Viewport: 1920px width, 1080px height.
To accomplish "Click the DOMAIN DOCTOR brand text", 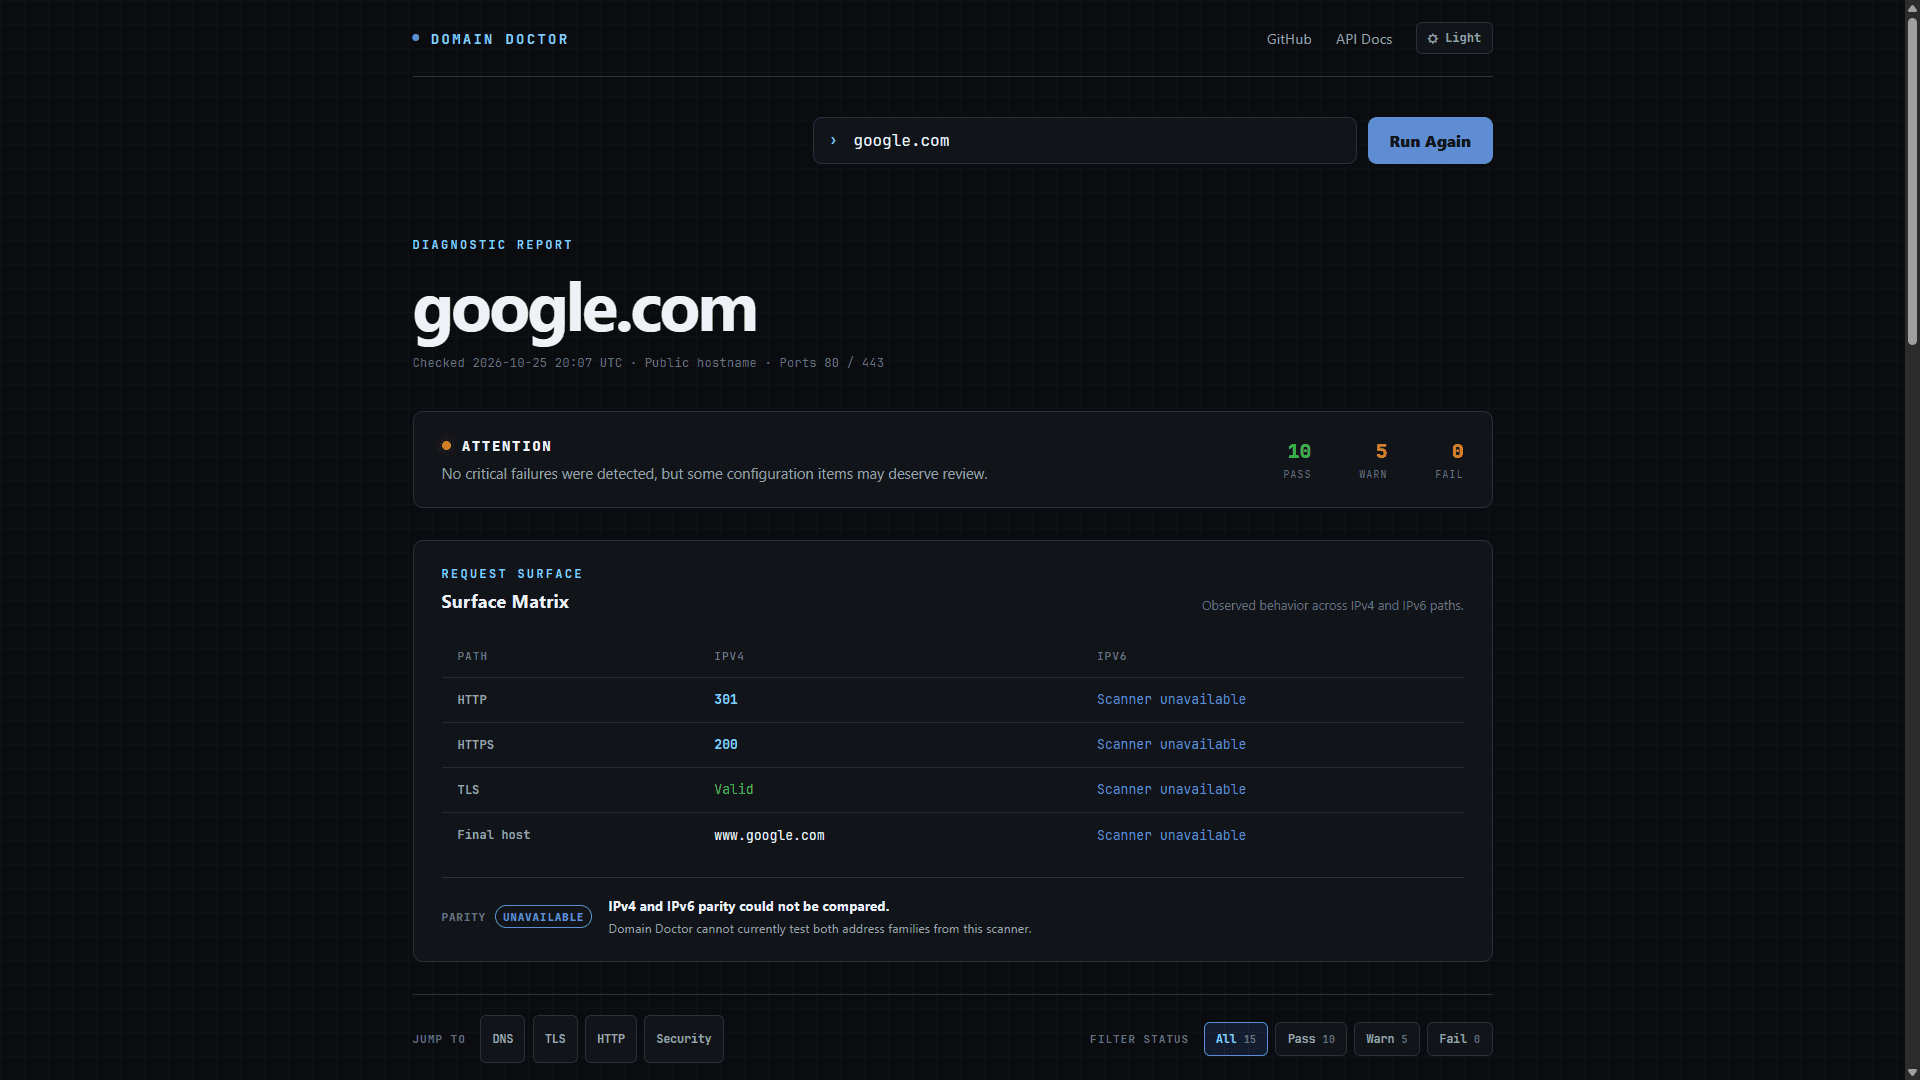I will pos(499,39).
